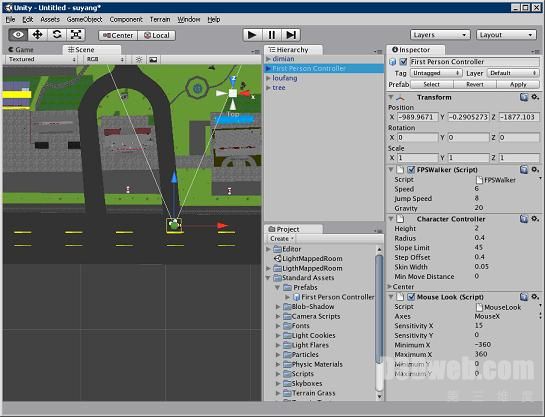Open the Textured draw mode dropdown
The image size is (545, 417).
(x=42, y=59)
